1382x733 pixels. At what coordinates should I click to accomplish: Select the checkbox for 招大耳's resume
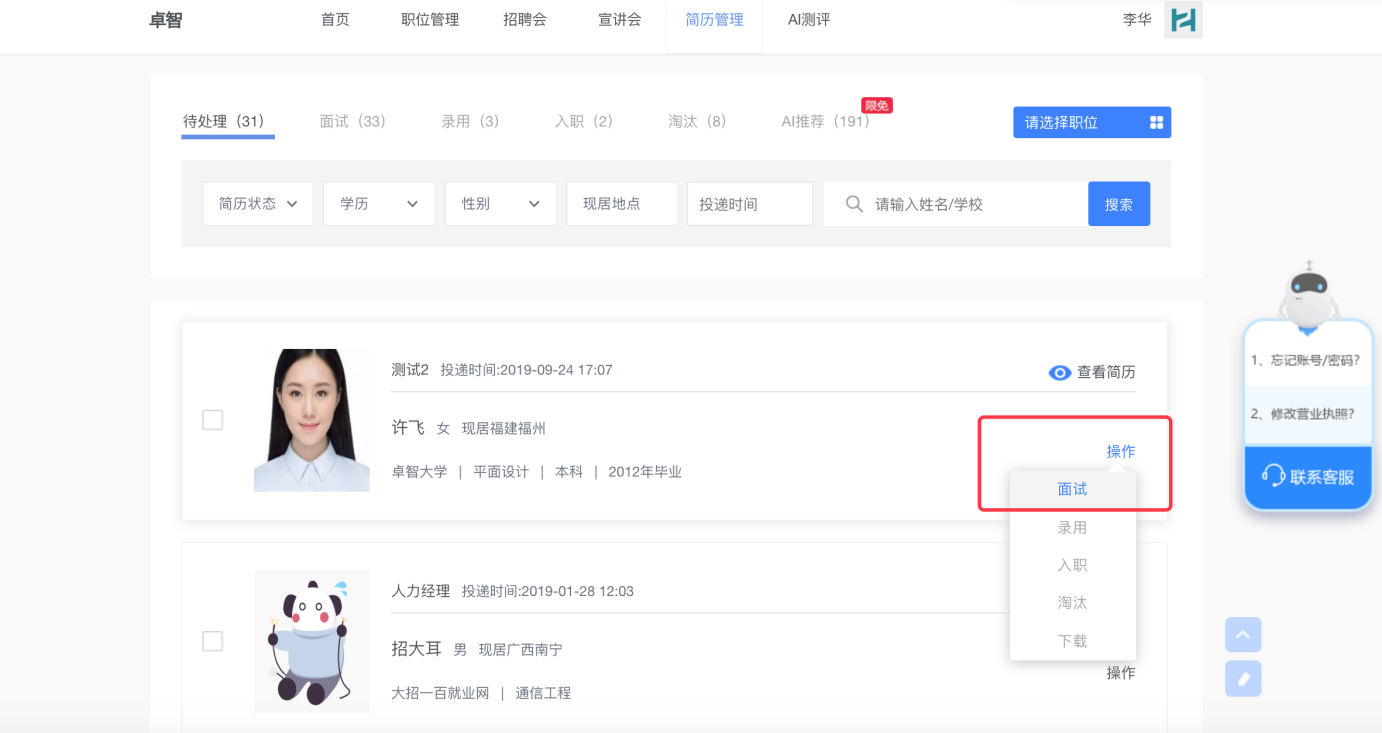213,641
